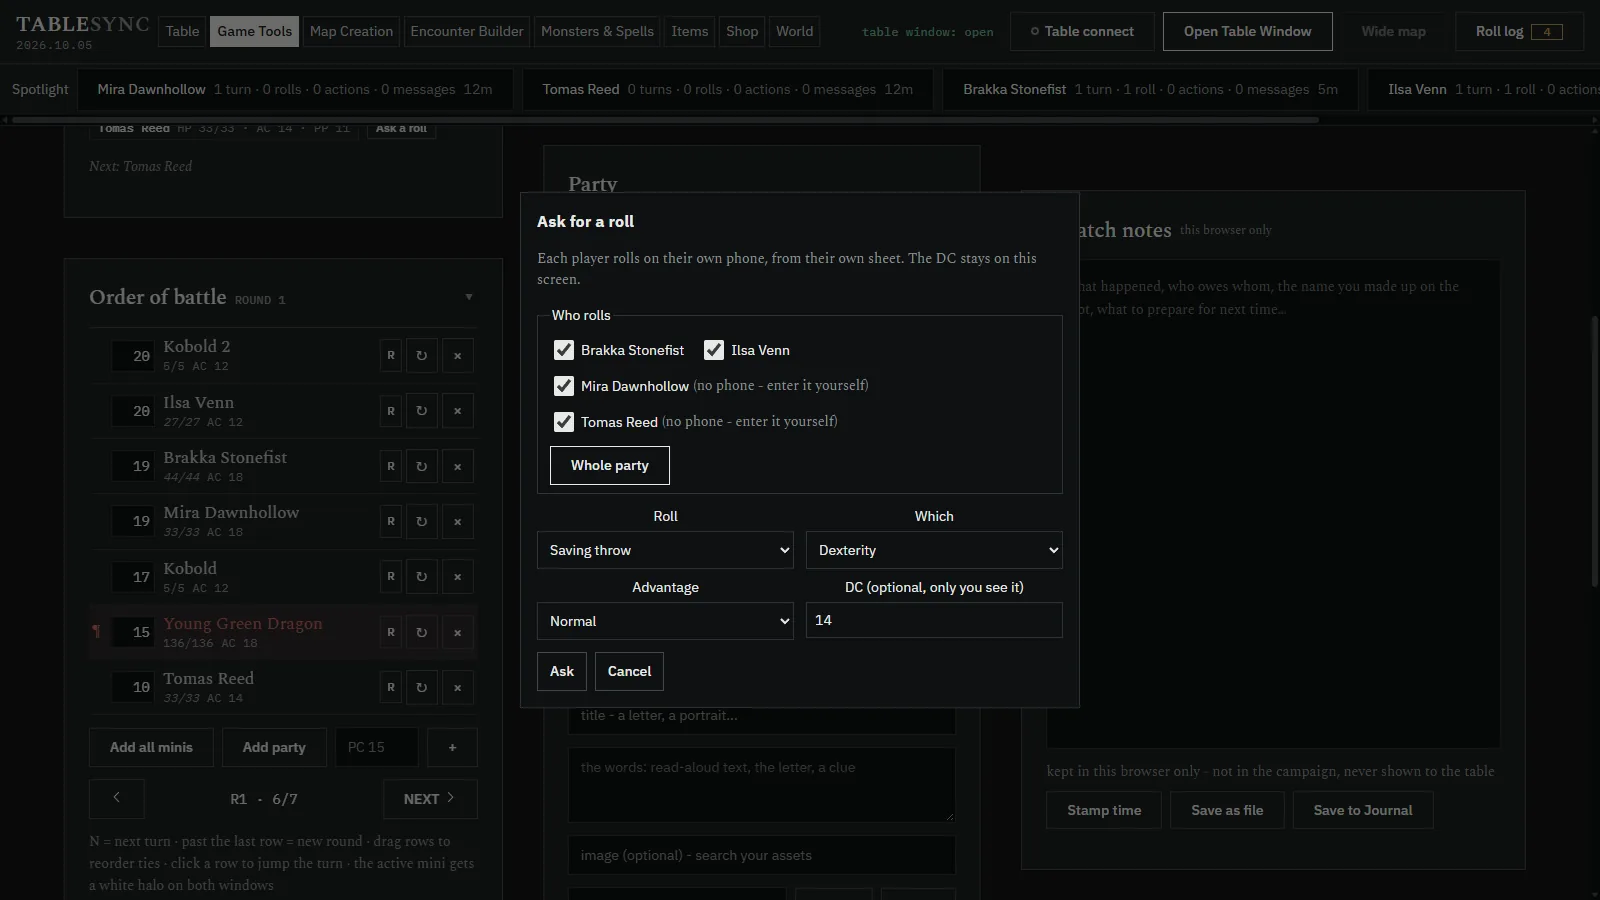
Task: Open the Advantage dropdown showing Normal
Action: coord(665,621)
